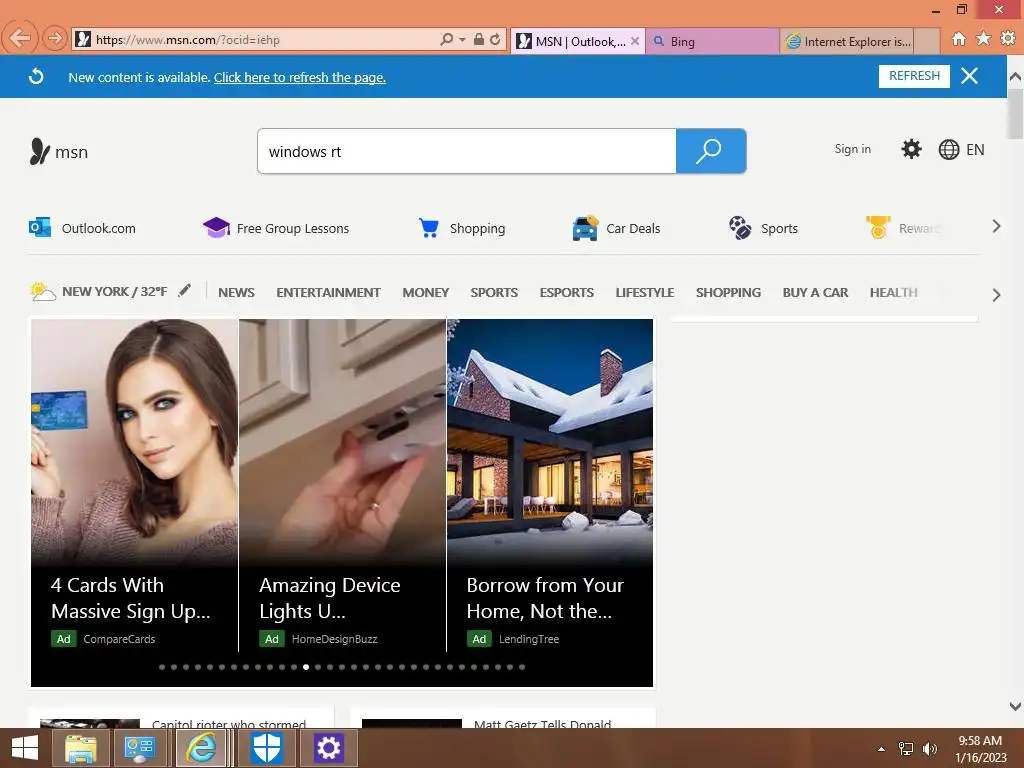The height and width of the screenshot is (768, 1024).
Task: Open Favorites star icon
Action: pyautogui.click(x=984, y=39)
